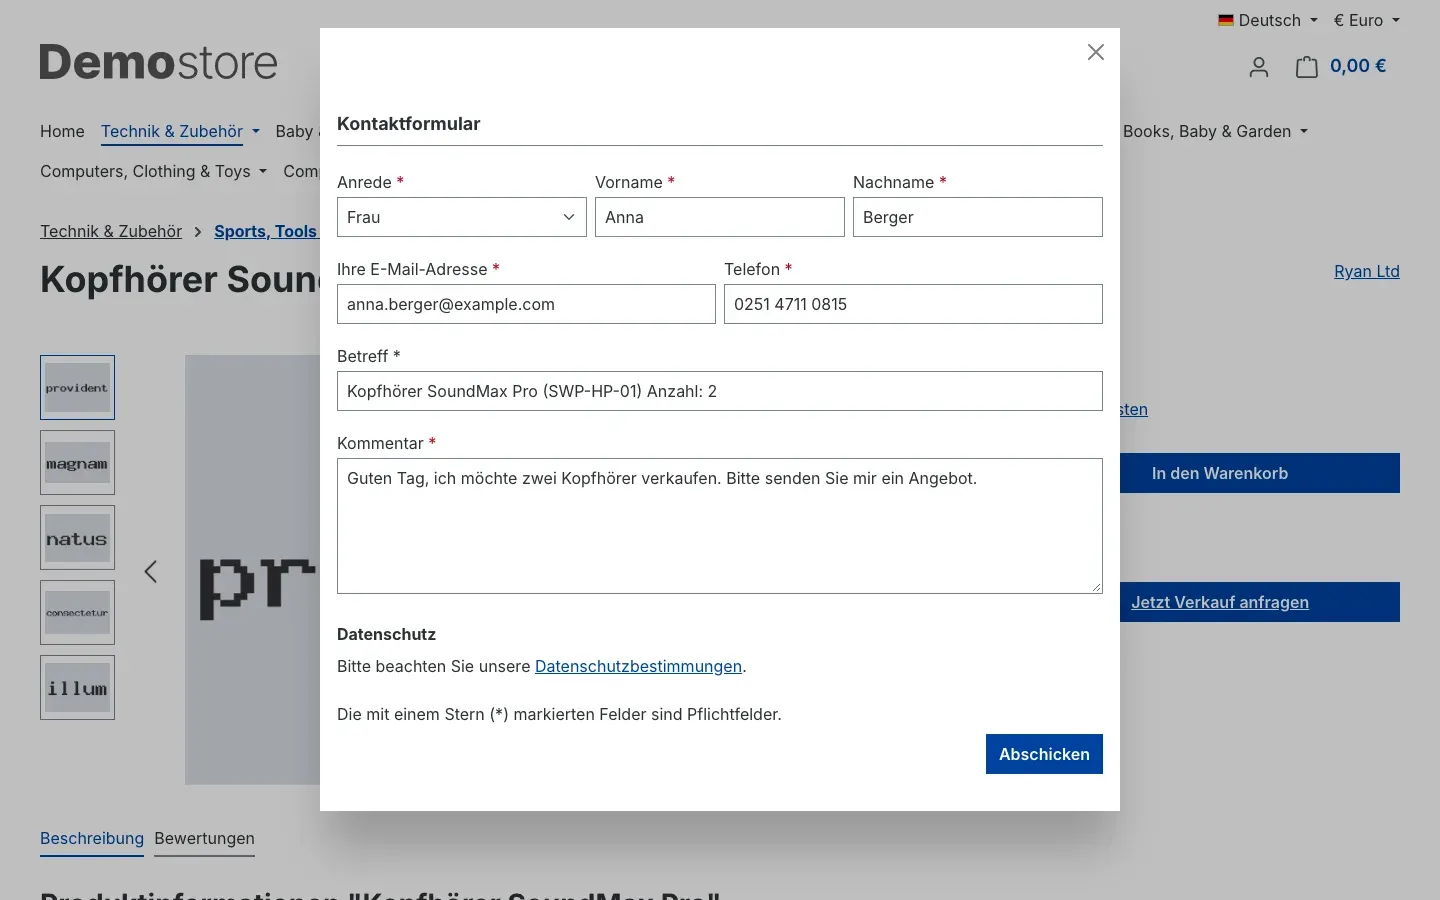Click the previous image arrow in gallery

click(151, 571)
